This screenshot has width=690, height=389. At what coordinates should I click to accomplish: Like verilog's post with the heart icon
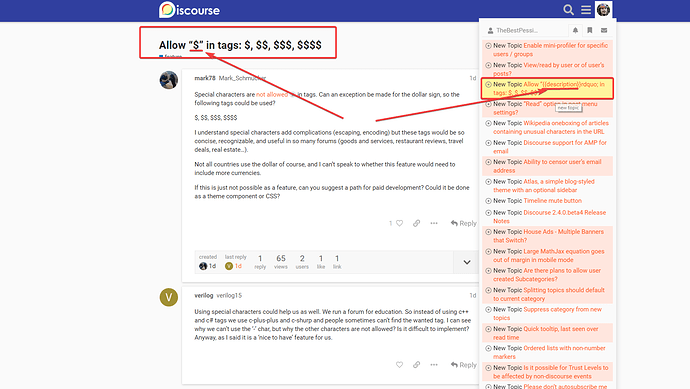click(400, 365)
